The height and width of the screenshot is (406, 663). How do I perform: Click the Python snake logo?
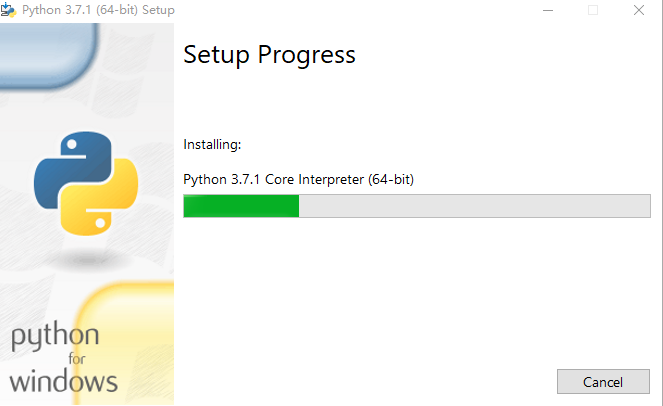coord(86,184)
